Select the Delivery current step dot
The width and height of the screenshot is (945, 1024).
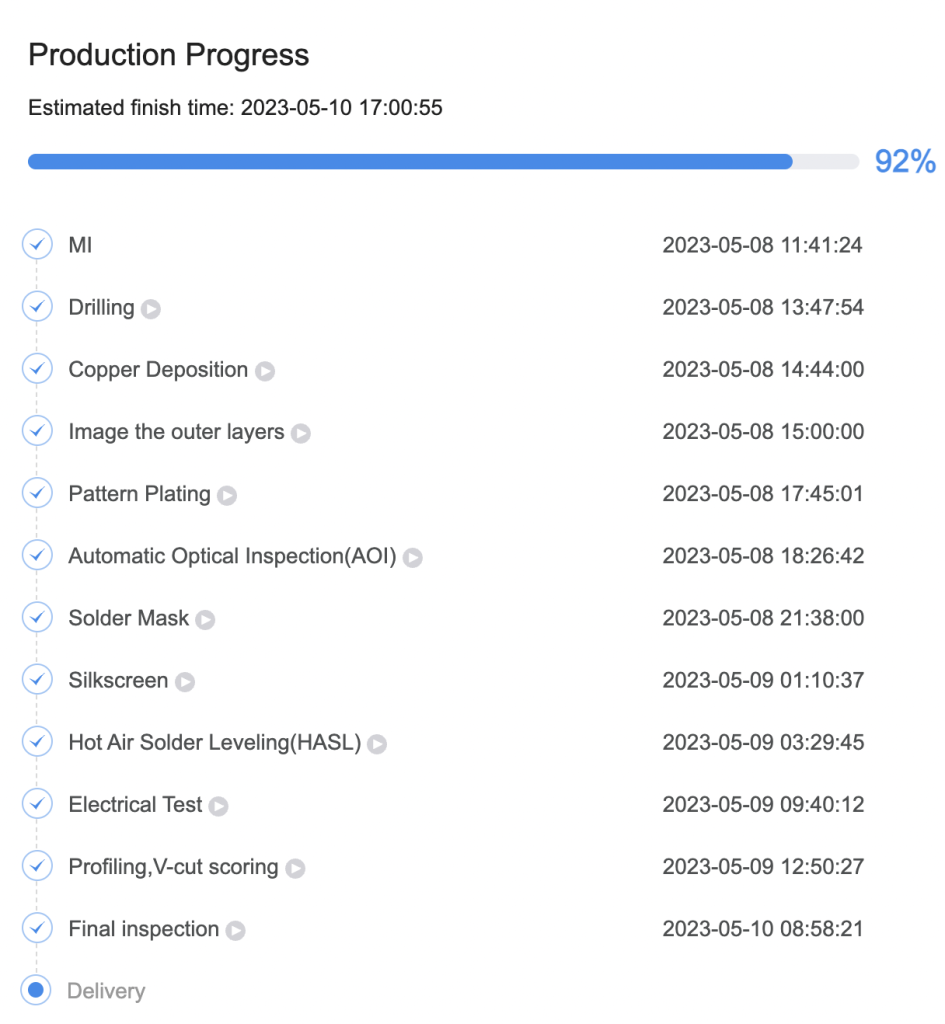click(x=37, y=990)
